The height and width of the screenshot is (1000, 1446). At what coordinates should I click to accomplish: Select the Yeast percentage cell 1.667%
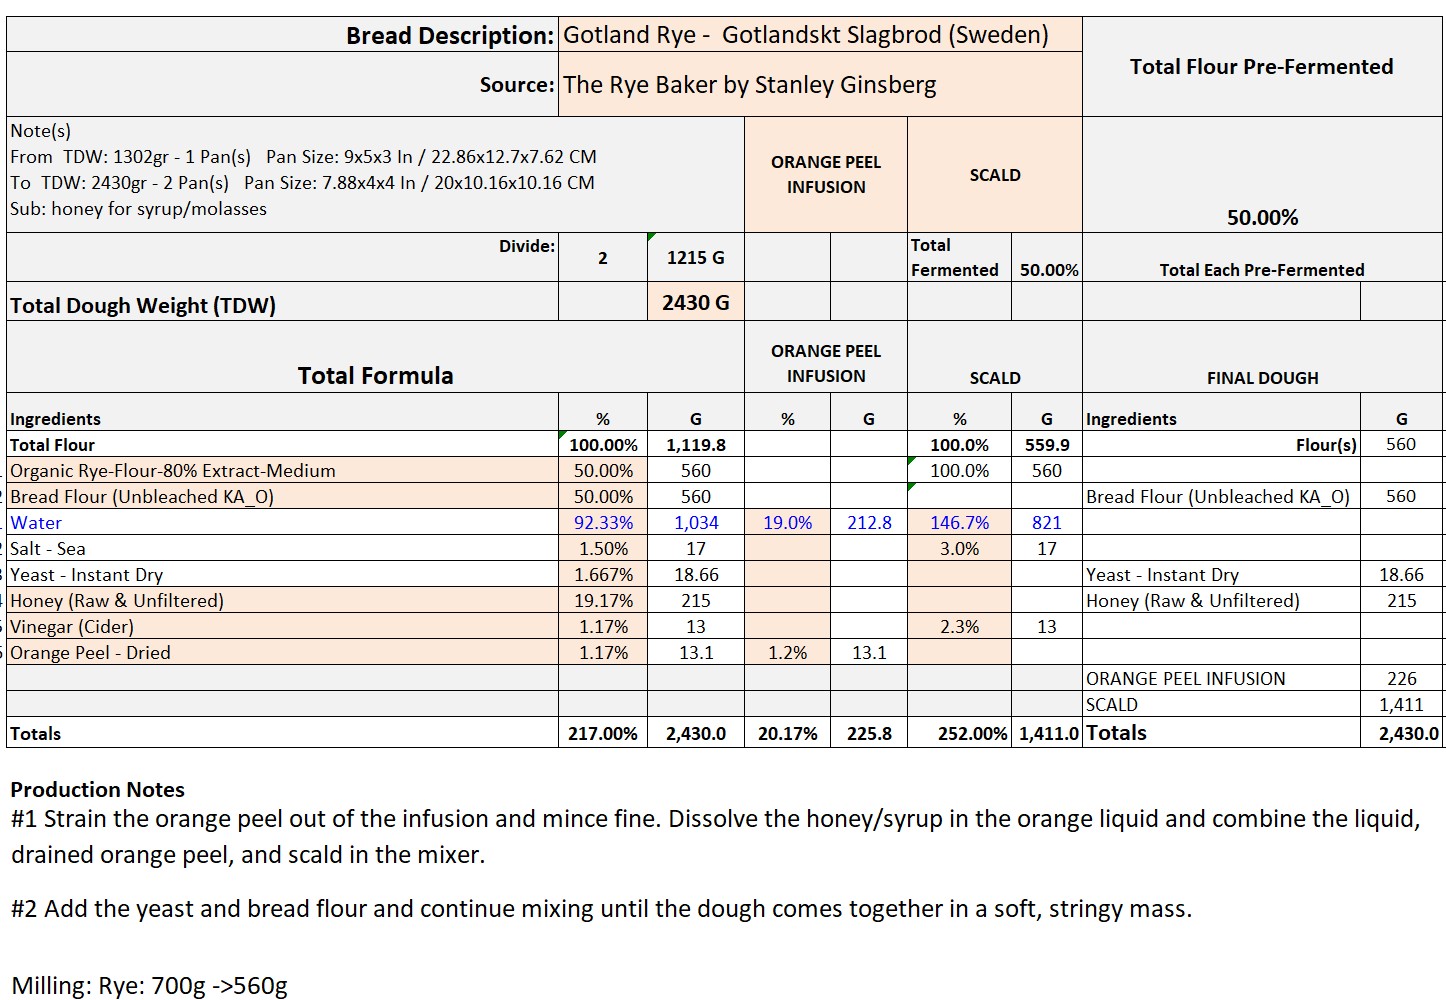tap(603, 575)
